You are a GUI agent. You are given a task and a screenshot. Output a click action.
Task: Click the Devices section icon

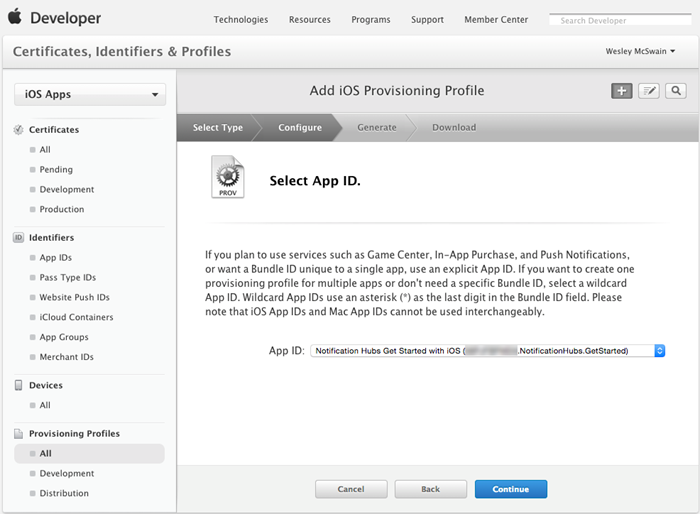[18, 385]
